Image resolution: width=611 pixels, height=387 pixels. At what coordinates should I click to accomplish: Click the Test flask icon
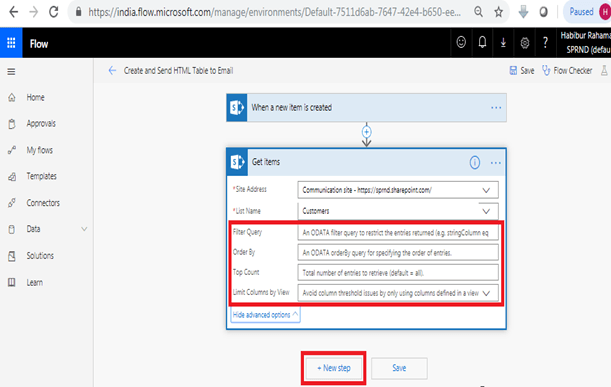click(x=604, y=71)
